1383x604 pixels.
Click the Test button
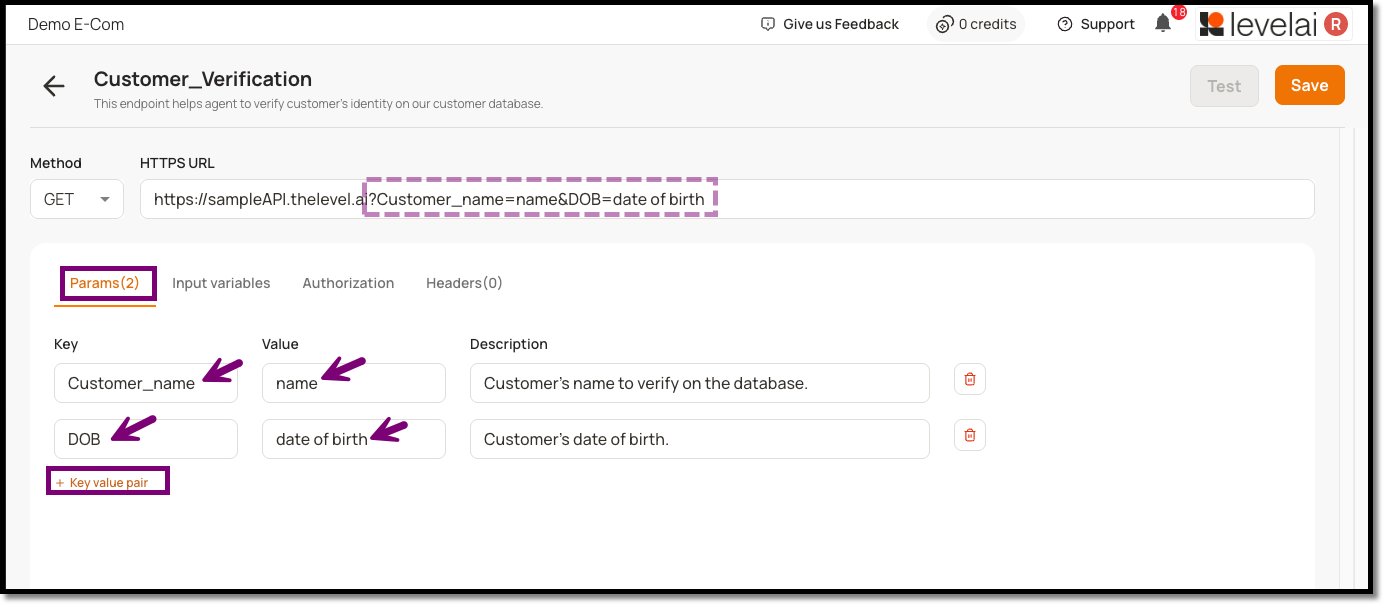1224,86
